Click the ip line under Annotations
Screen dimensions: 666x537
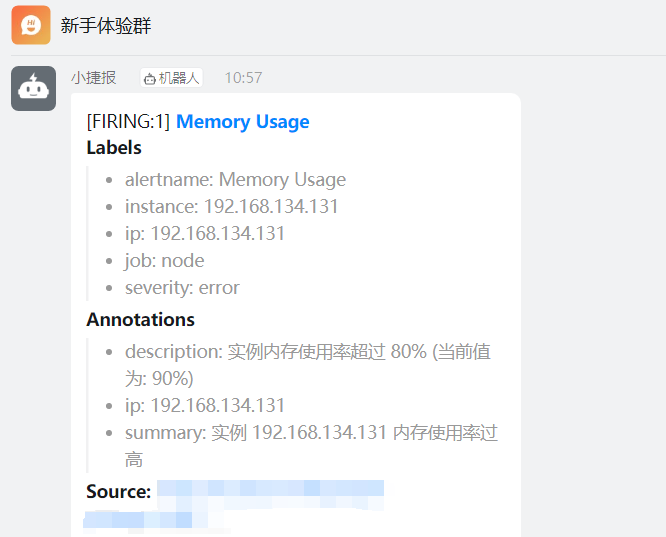tap(205, 405)
